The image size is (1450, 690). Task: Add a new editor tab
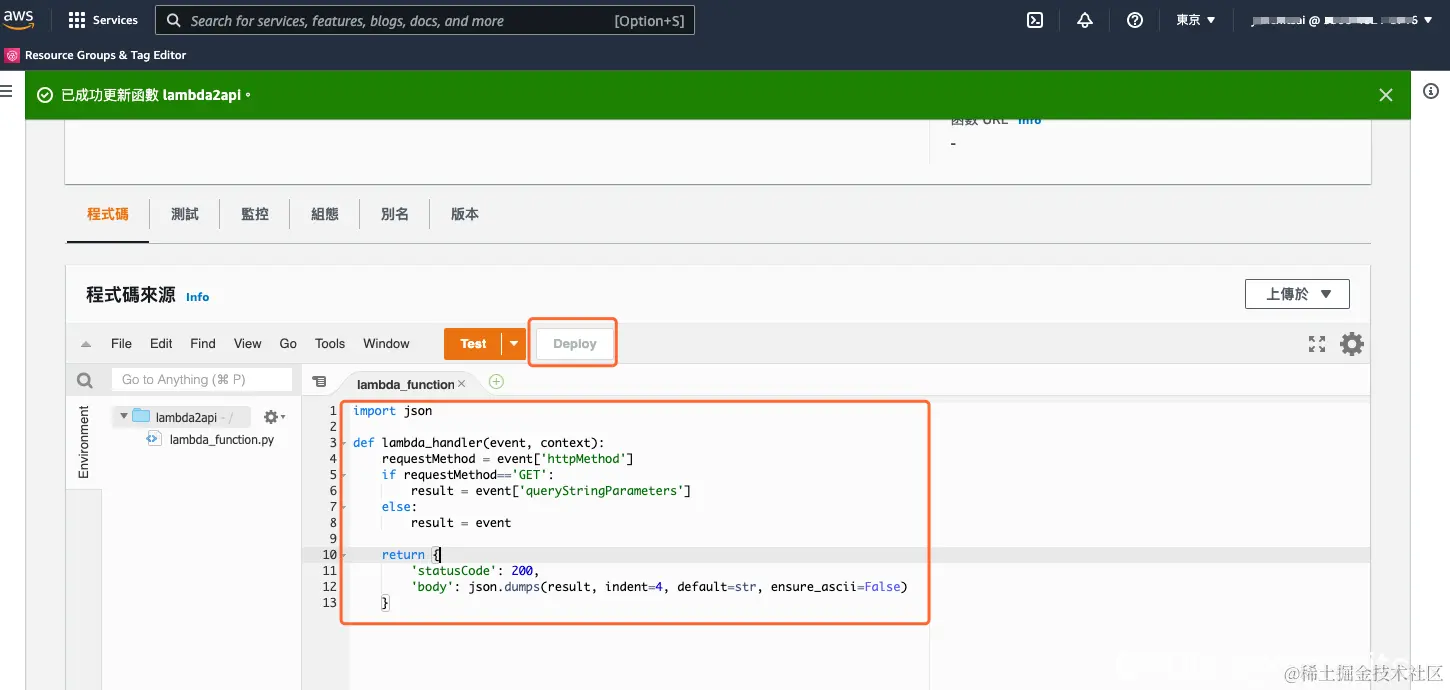click(x=496, y=381)
